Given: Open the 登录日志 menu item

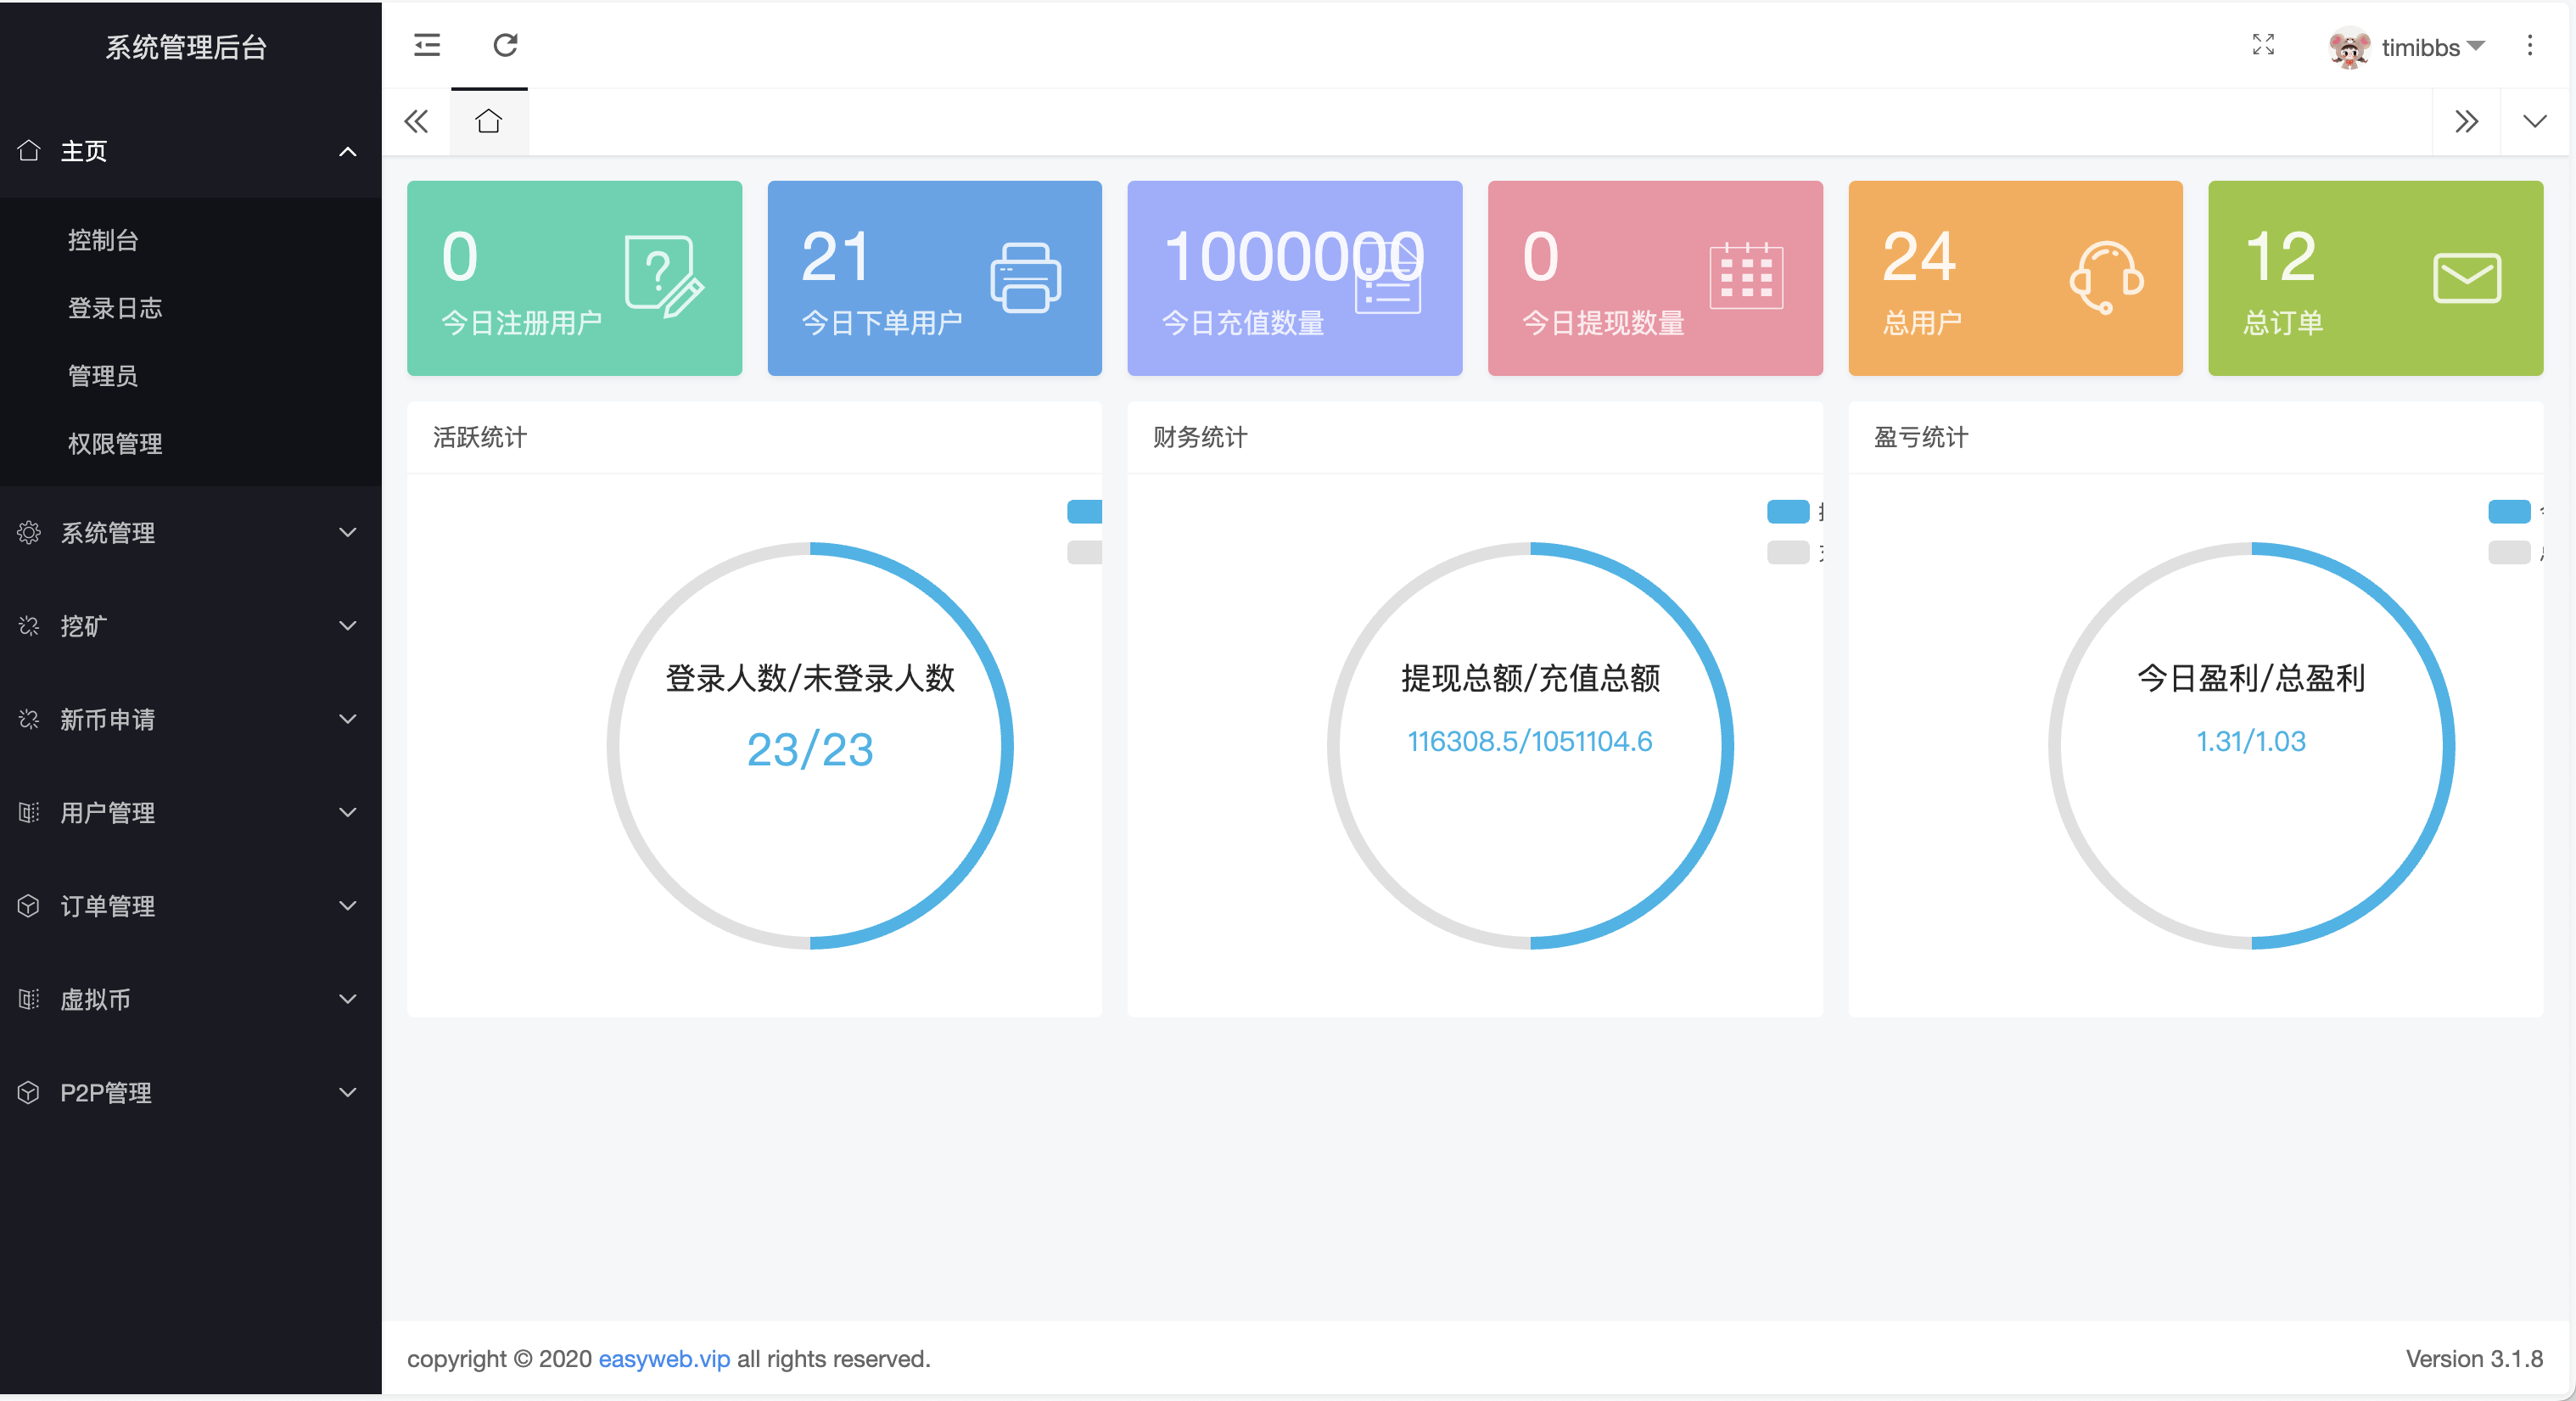Looking at the screenshot, I should pyautogui.click(x=115, y=308).
